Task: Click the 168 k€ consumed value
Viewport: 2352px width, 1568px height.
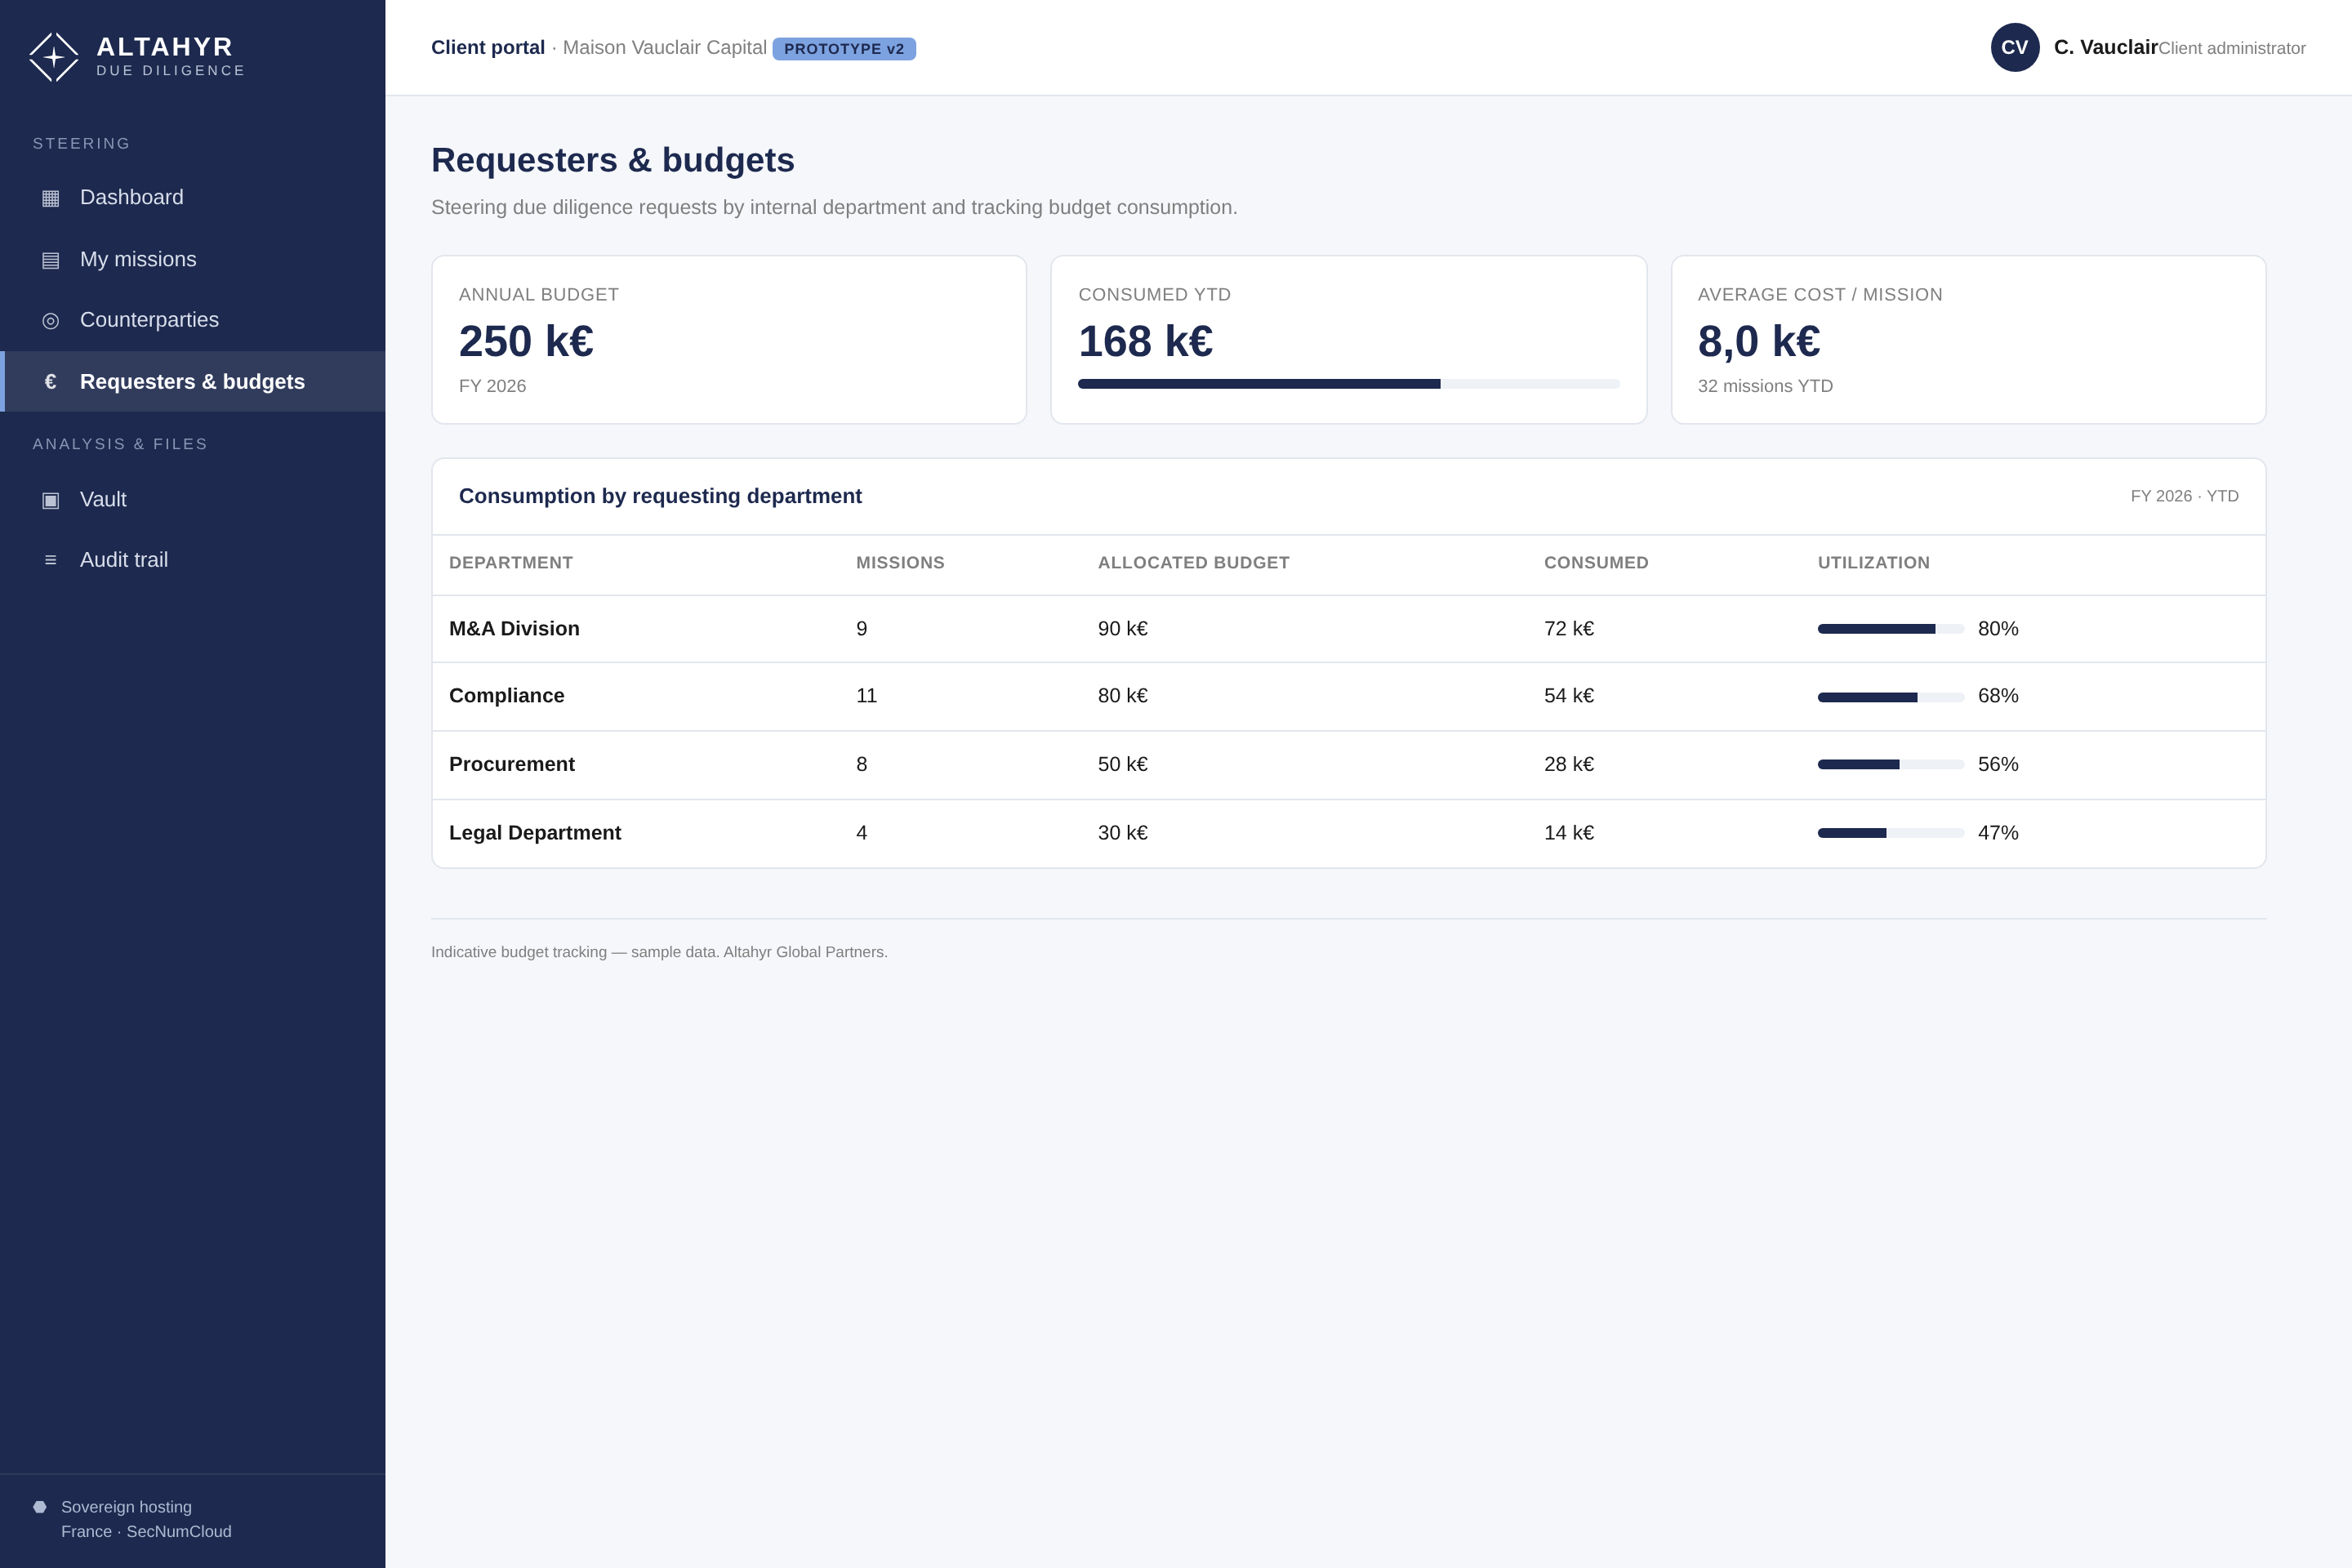Action: (1146, 341)
